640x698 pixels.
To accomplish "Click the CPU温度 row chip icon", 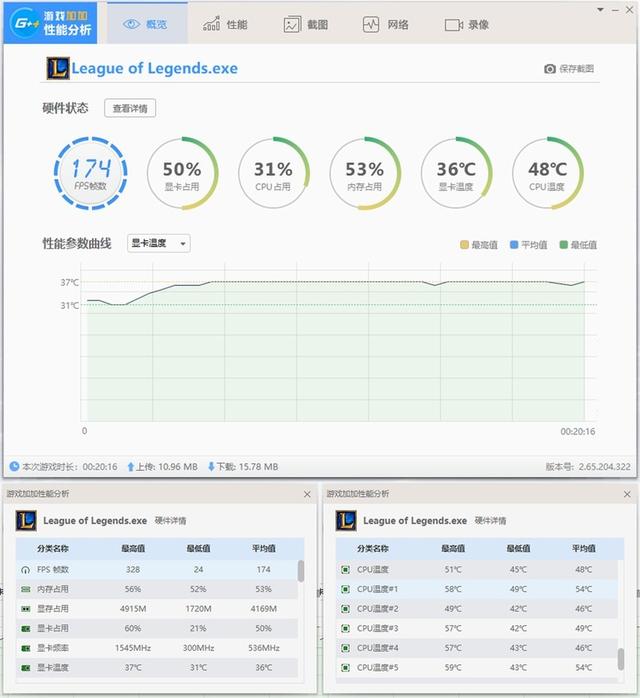I will (x=345, y=569).
